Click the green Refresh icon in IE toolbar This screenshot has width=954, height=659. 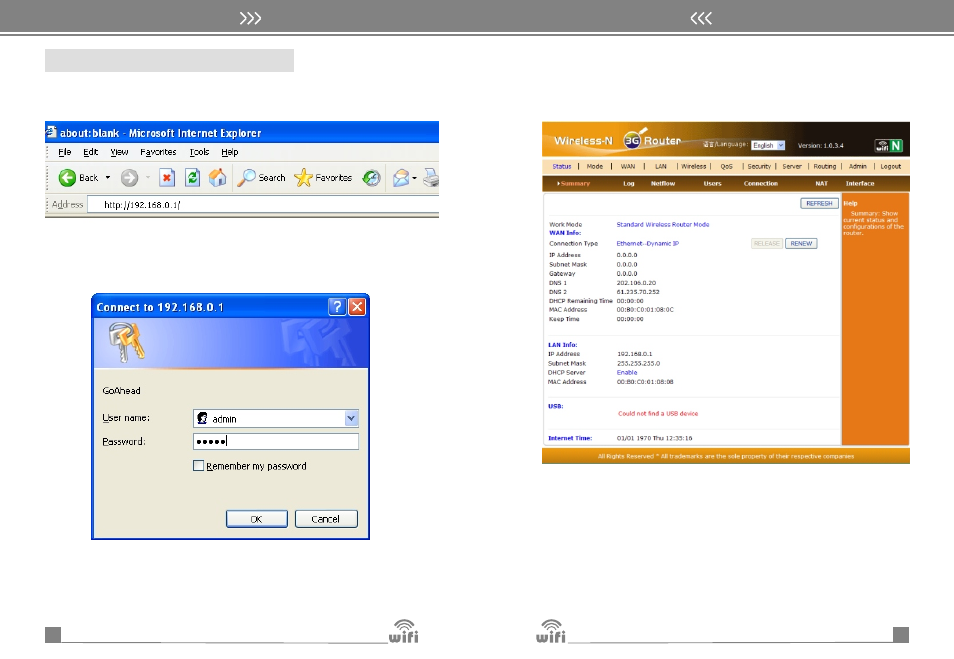click(192, 178)
